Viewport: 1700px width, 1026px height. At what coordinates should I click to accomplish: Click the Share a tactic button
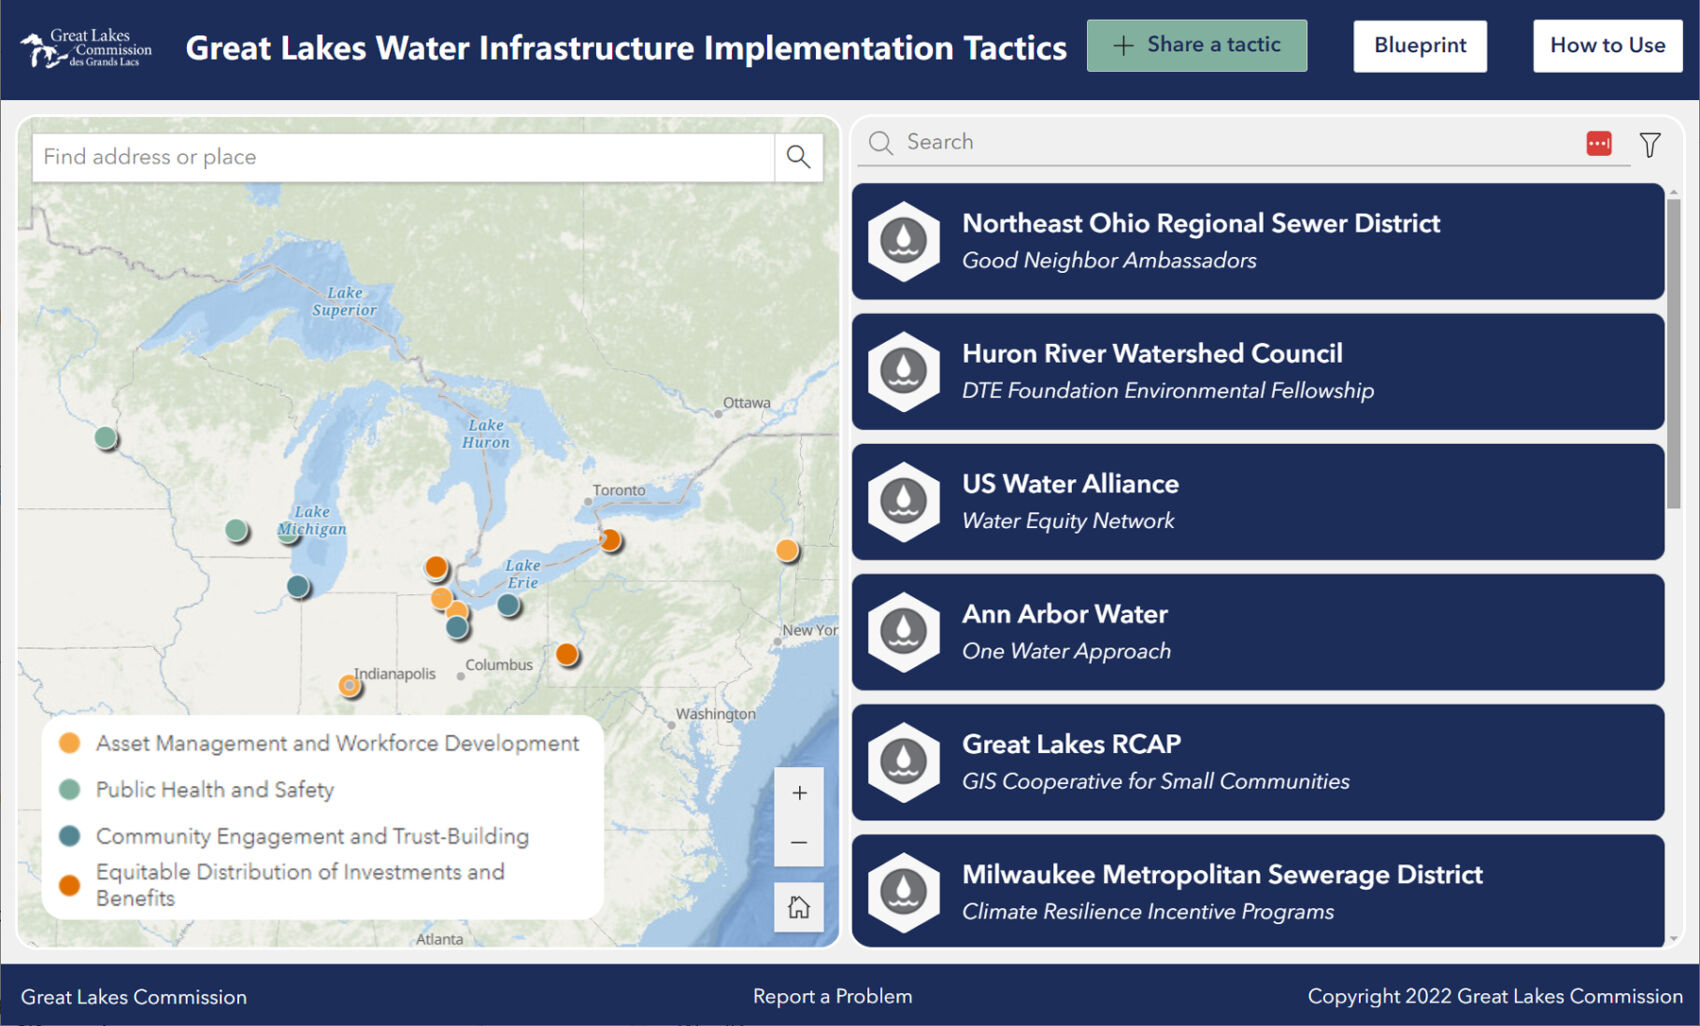[1196, 46]
